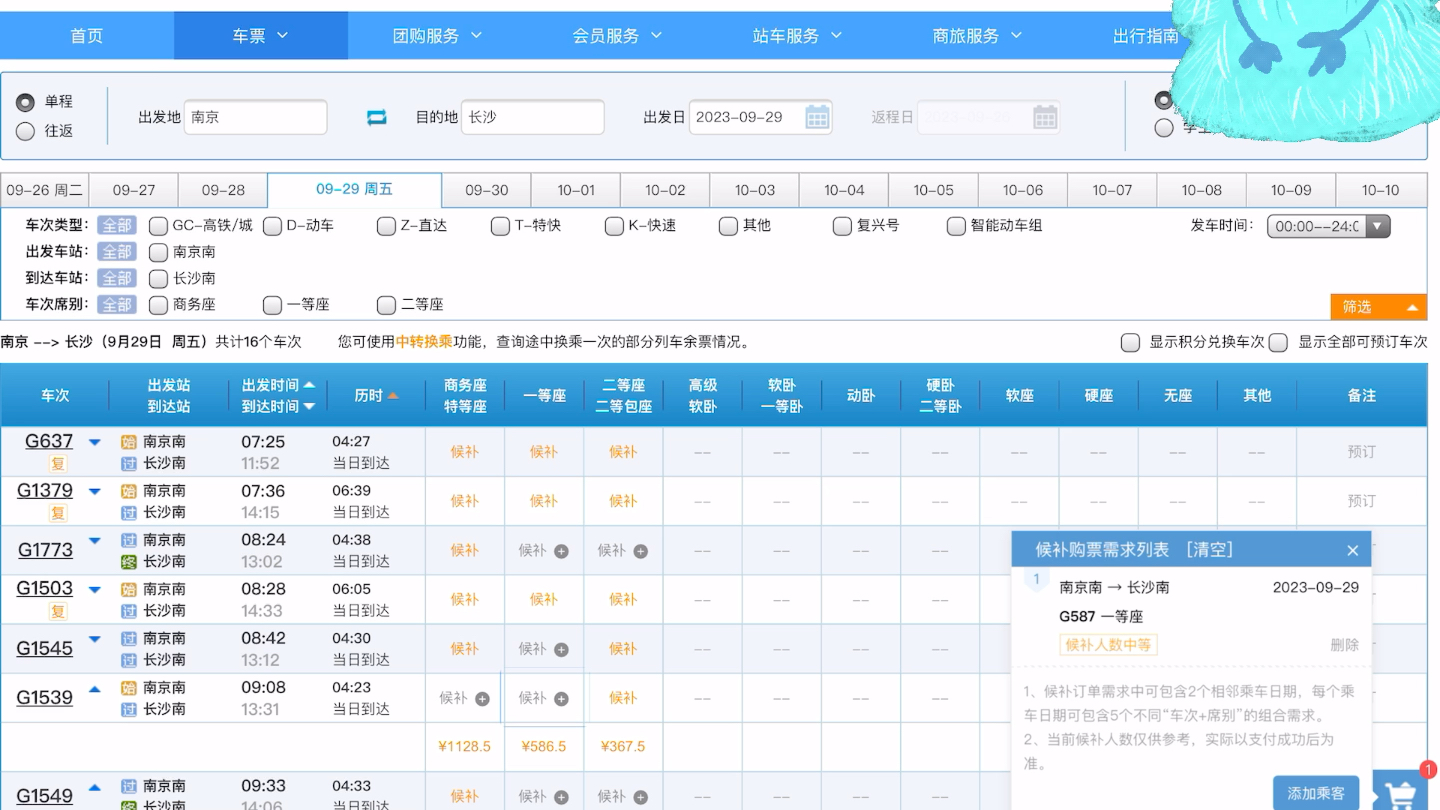Click 中转换乘 link
Screen dimensions: 1440x810
(424, 342)
